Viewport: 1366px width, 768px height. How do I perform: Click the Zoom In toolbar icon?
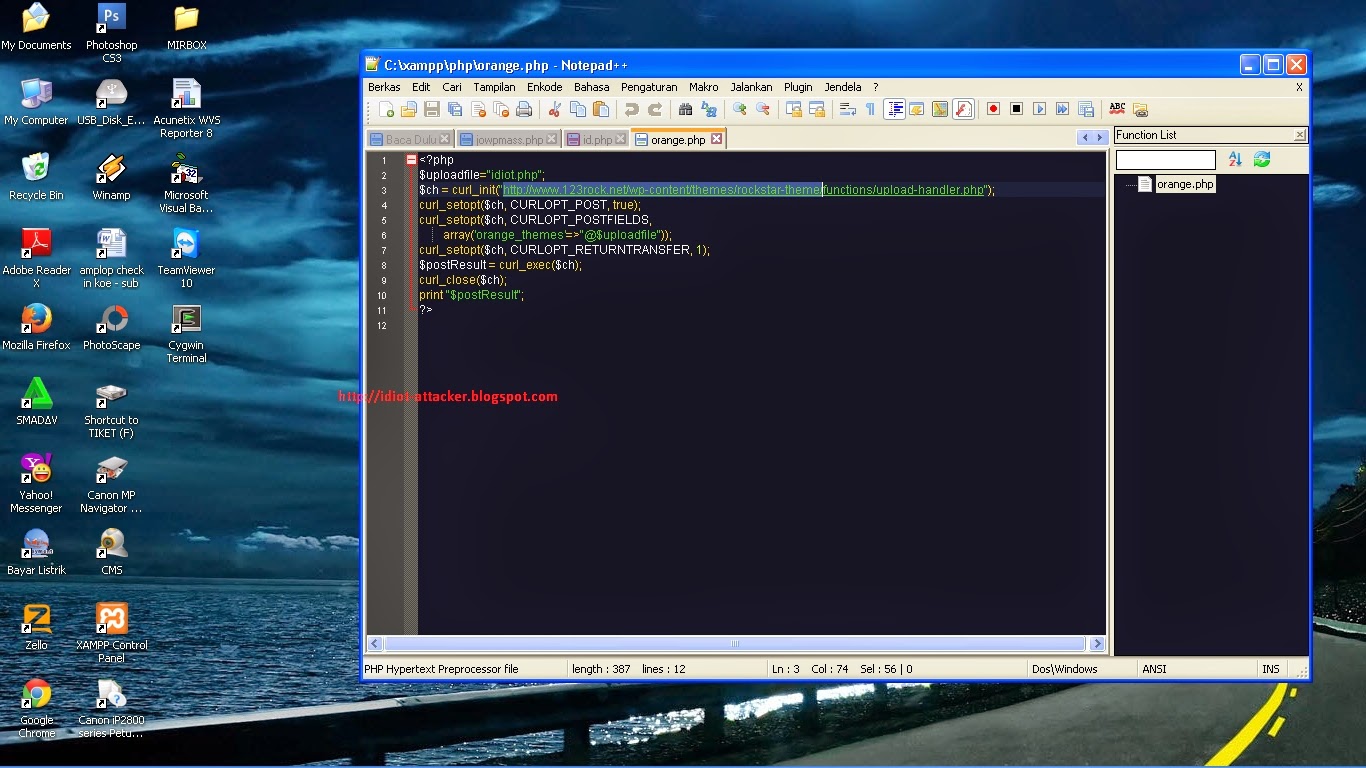[x=739, y=109]
